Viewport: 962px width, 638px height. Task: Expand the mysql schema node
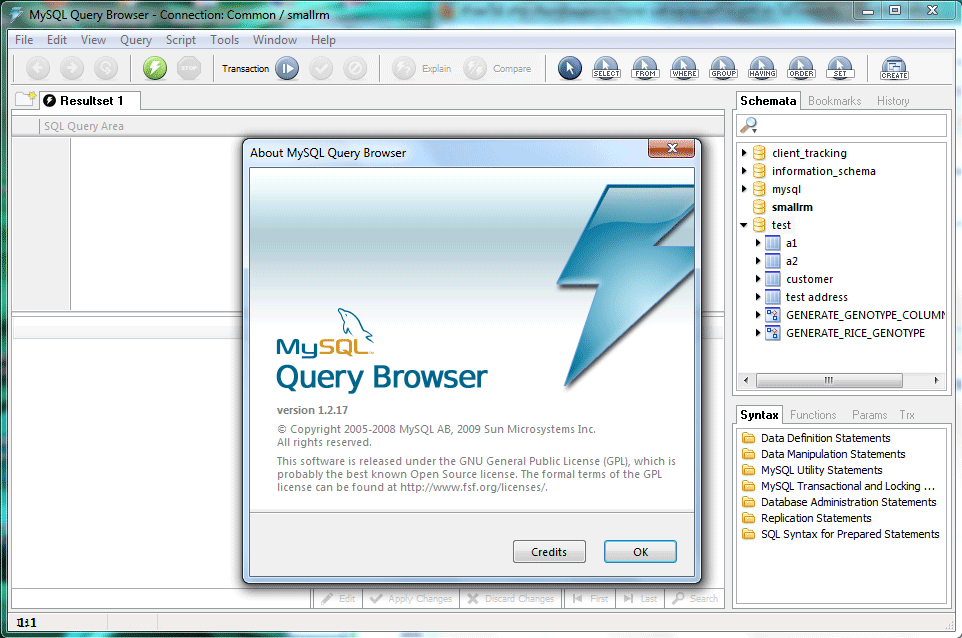[744, 188]
